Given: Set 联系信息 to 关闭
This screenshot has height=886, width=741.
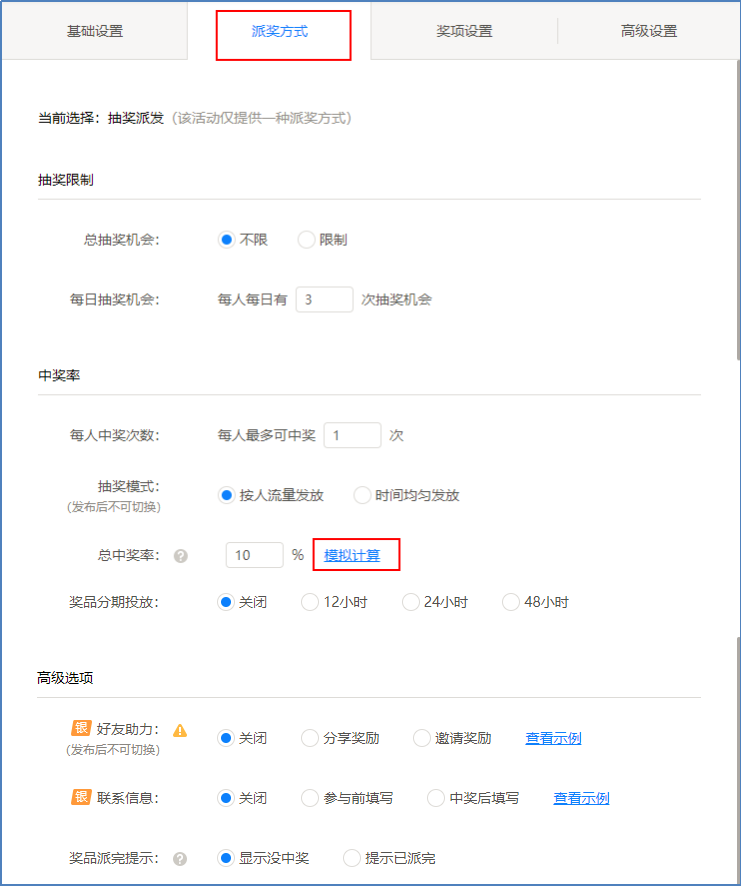Looking at the screenshot, I should (x=226, y=798).
